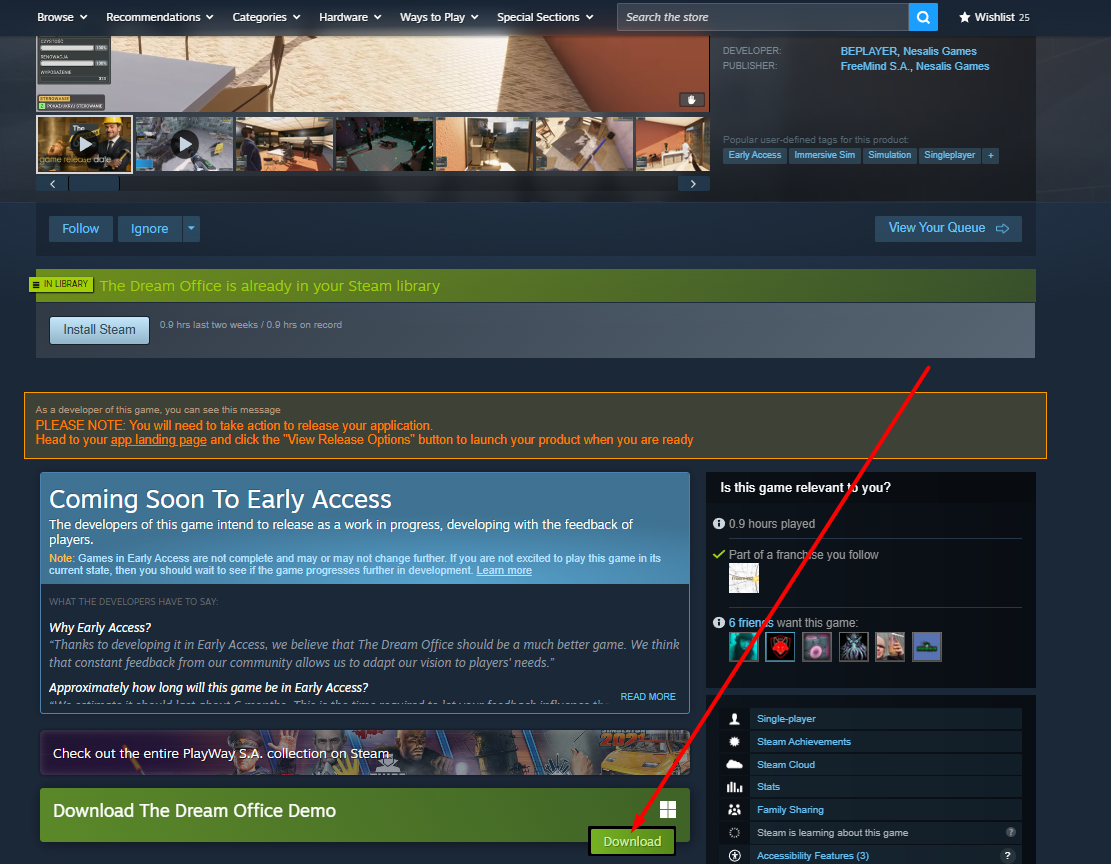This screenshot has height=864, width=1111.
Task: Open the franchise logo thumbnail
Action: (744, 578)
